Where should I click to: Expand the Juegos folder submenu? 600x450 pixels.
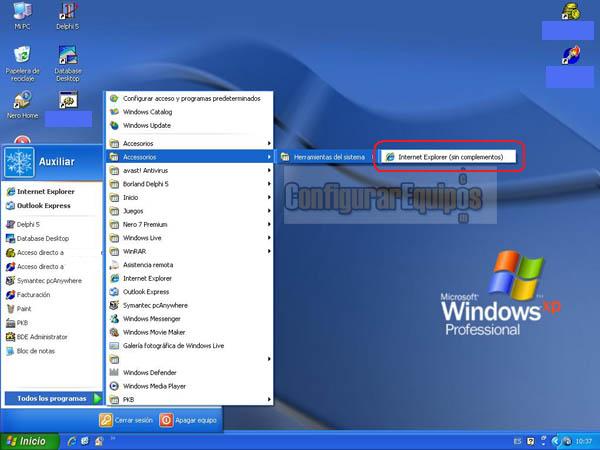point(189,211)
